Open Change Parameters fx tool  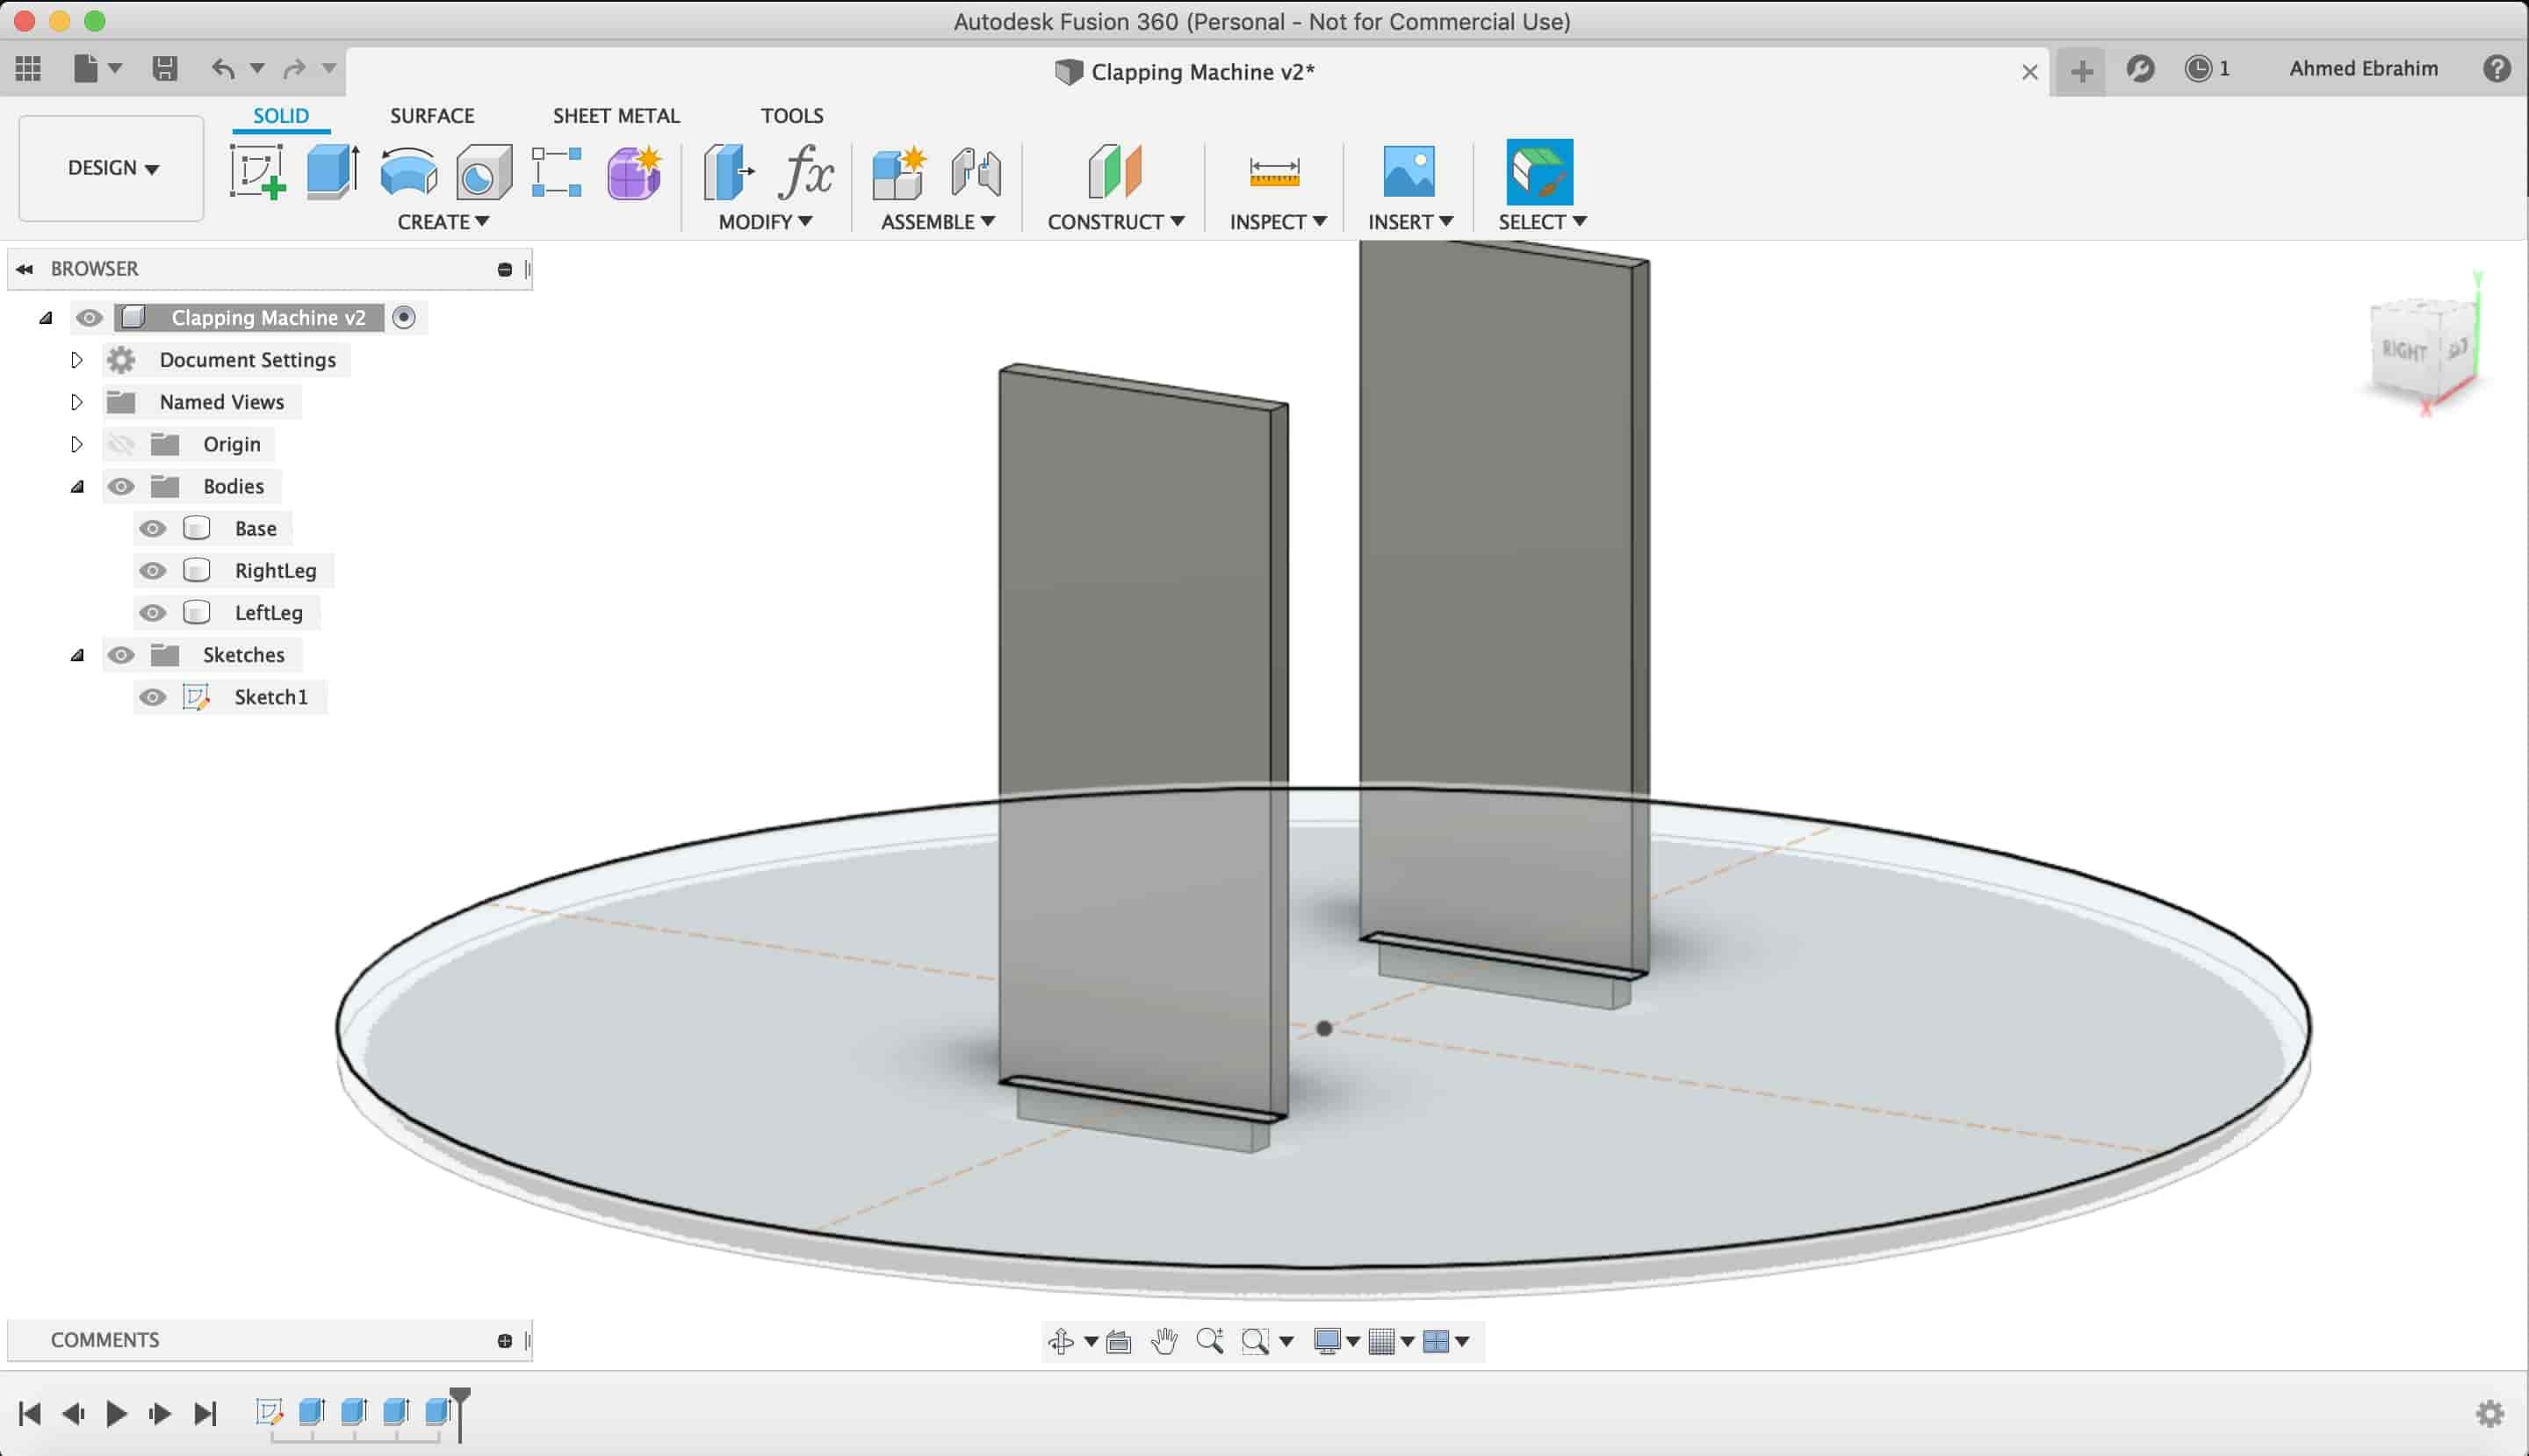coord(806,172)
